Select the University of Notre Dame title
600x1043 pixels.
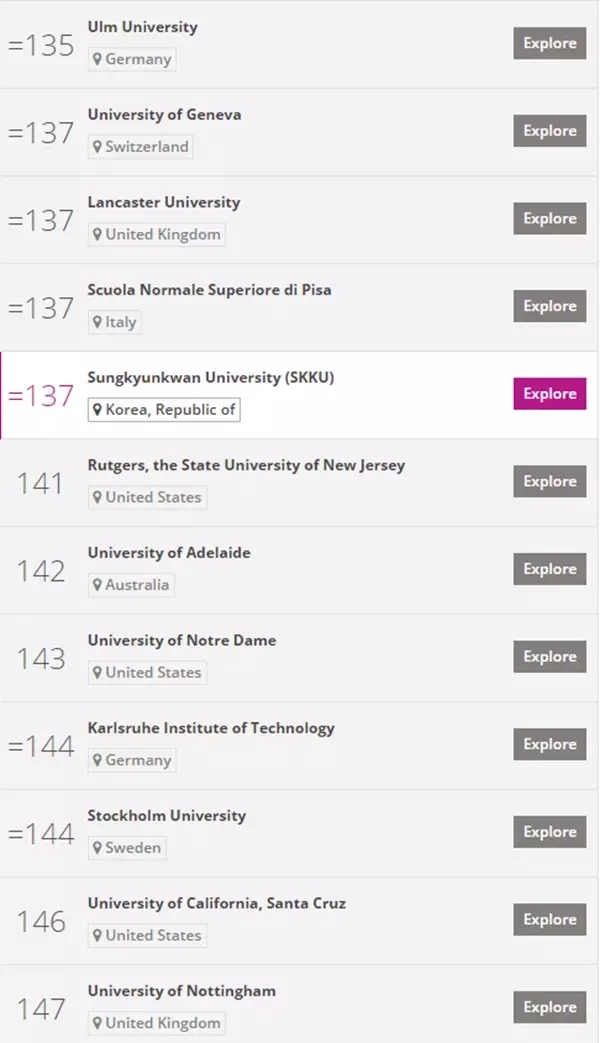(x=182, y=641)
